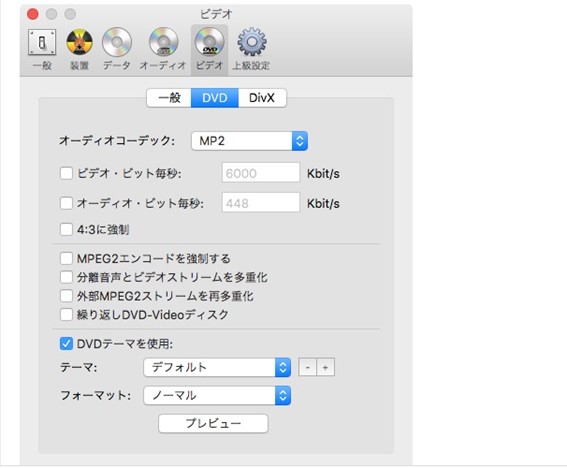The image size is (567, 468).
Task: Open the データ disc preferences icon
Action: click(116, 49)
